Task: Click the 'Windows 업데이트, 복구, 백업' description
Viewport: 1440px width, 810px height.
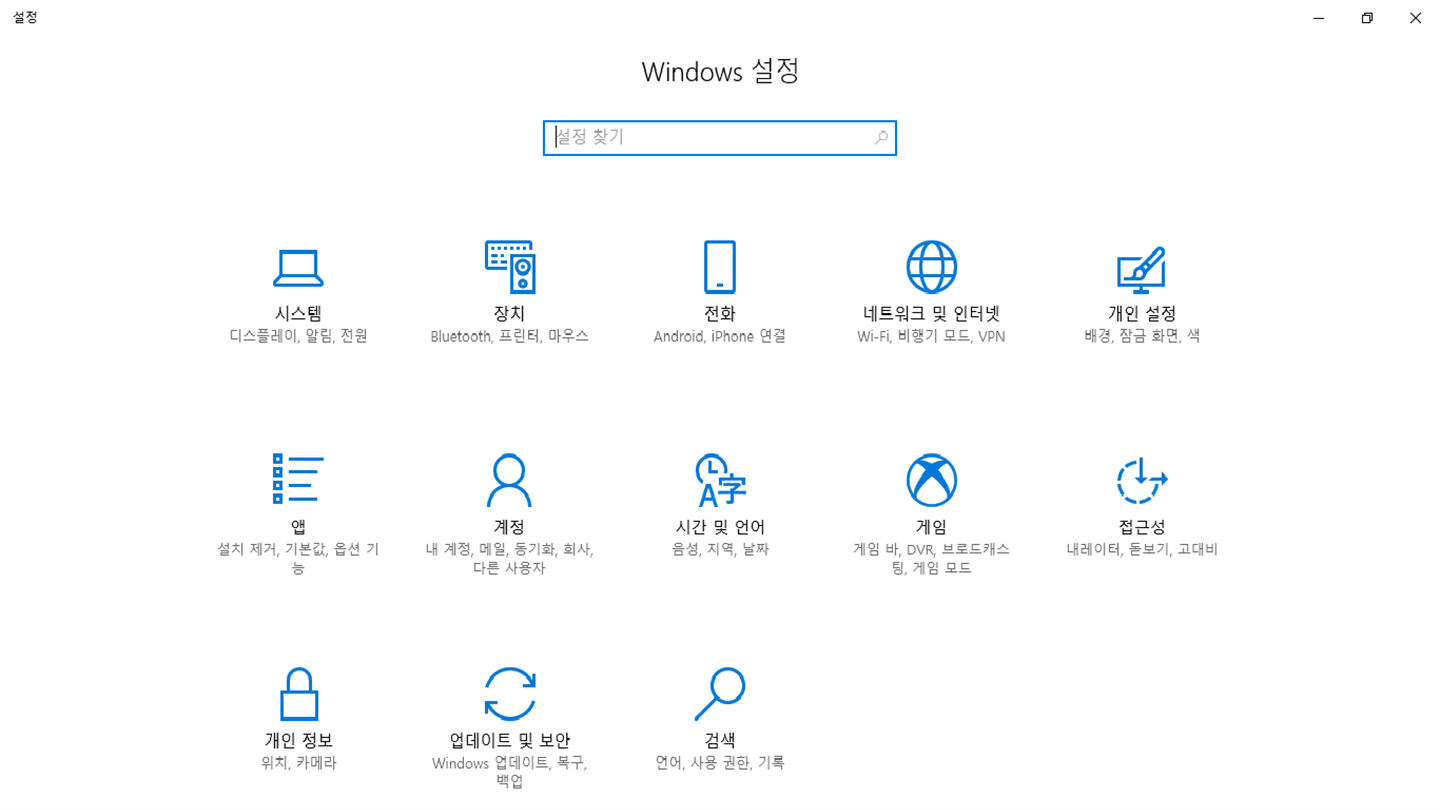Action: (x=510, y=772)
